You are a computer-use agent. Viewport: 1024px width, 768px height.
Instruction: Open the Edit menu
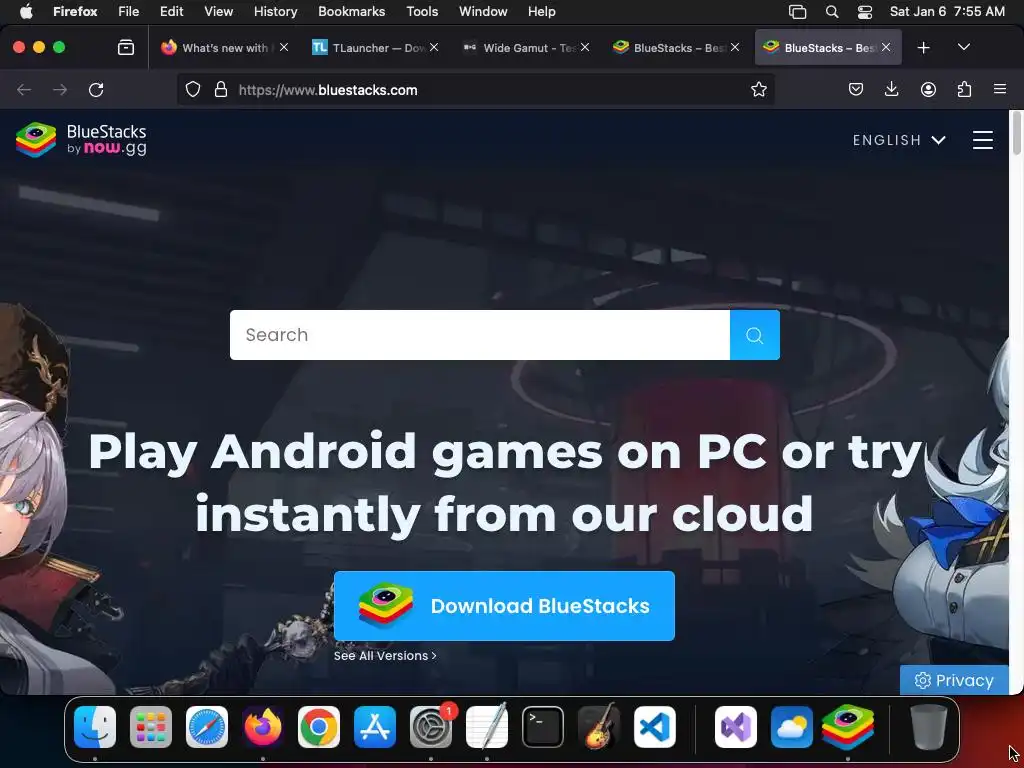coord(171,11)
